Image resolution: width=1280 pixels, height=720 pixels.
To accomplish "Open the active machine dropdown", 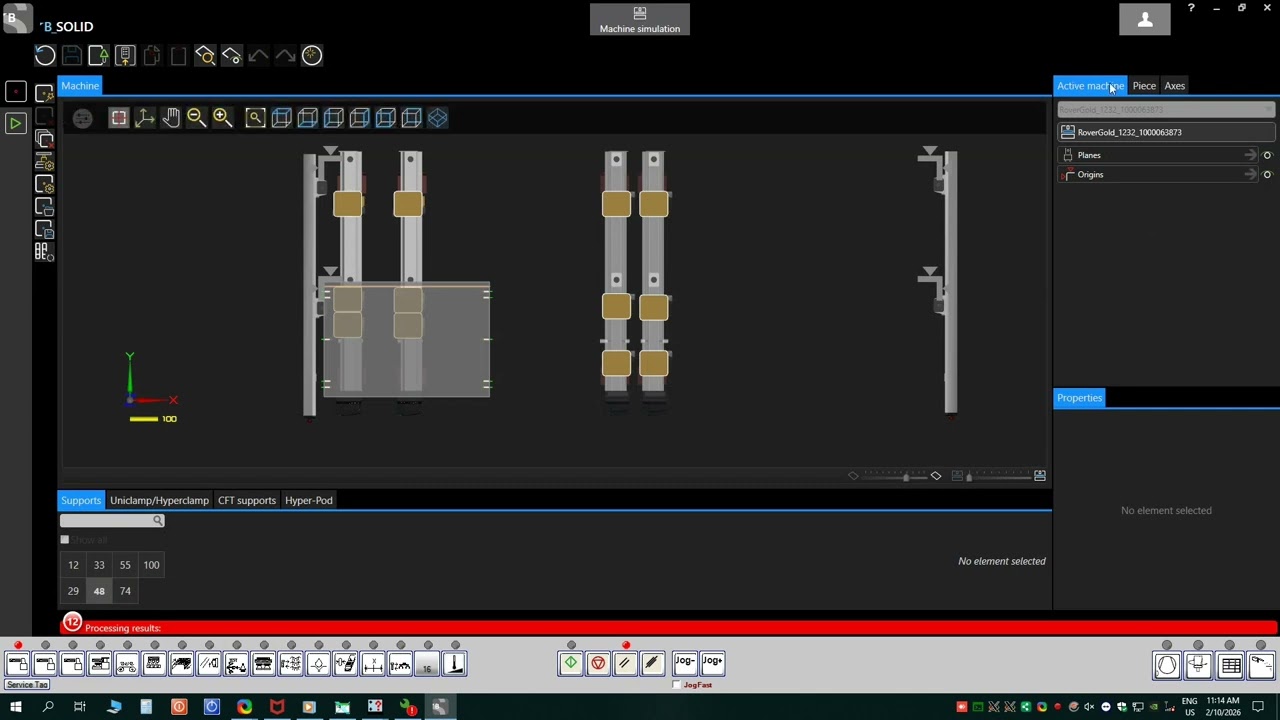I will tap(1166, 109).
